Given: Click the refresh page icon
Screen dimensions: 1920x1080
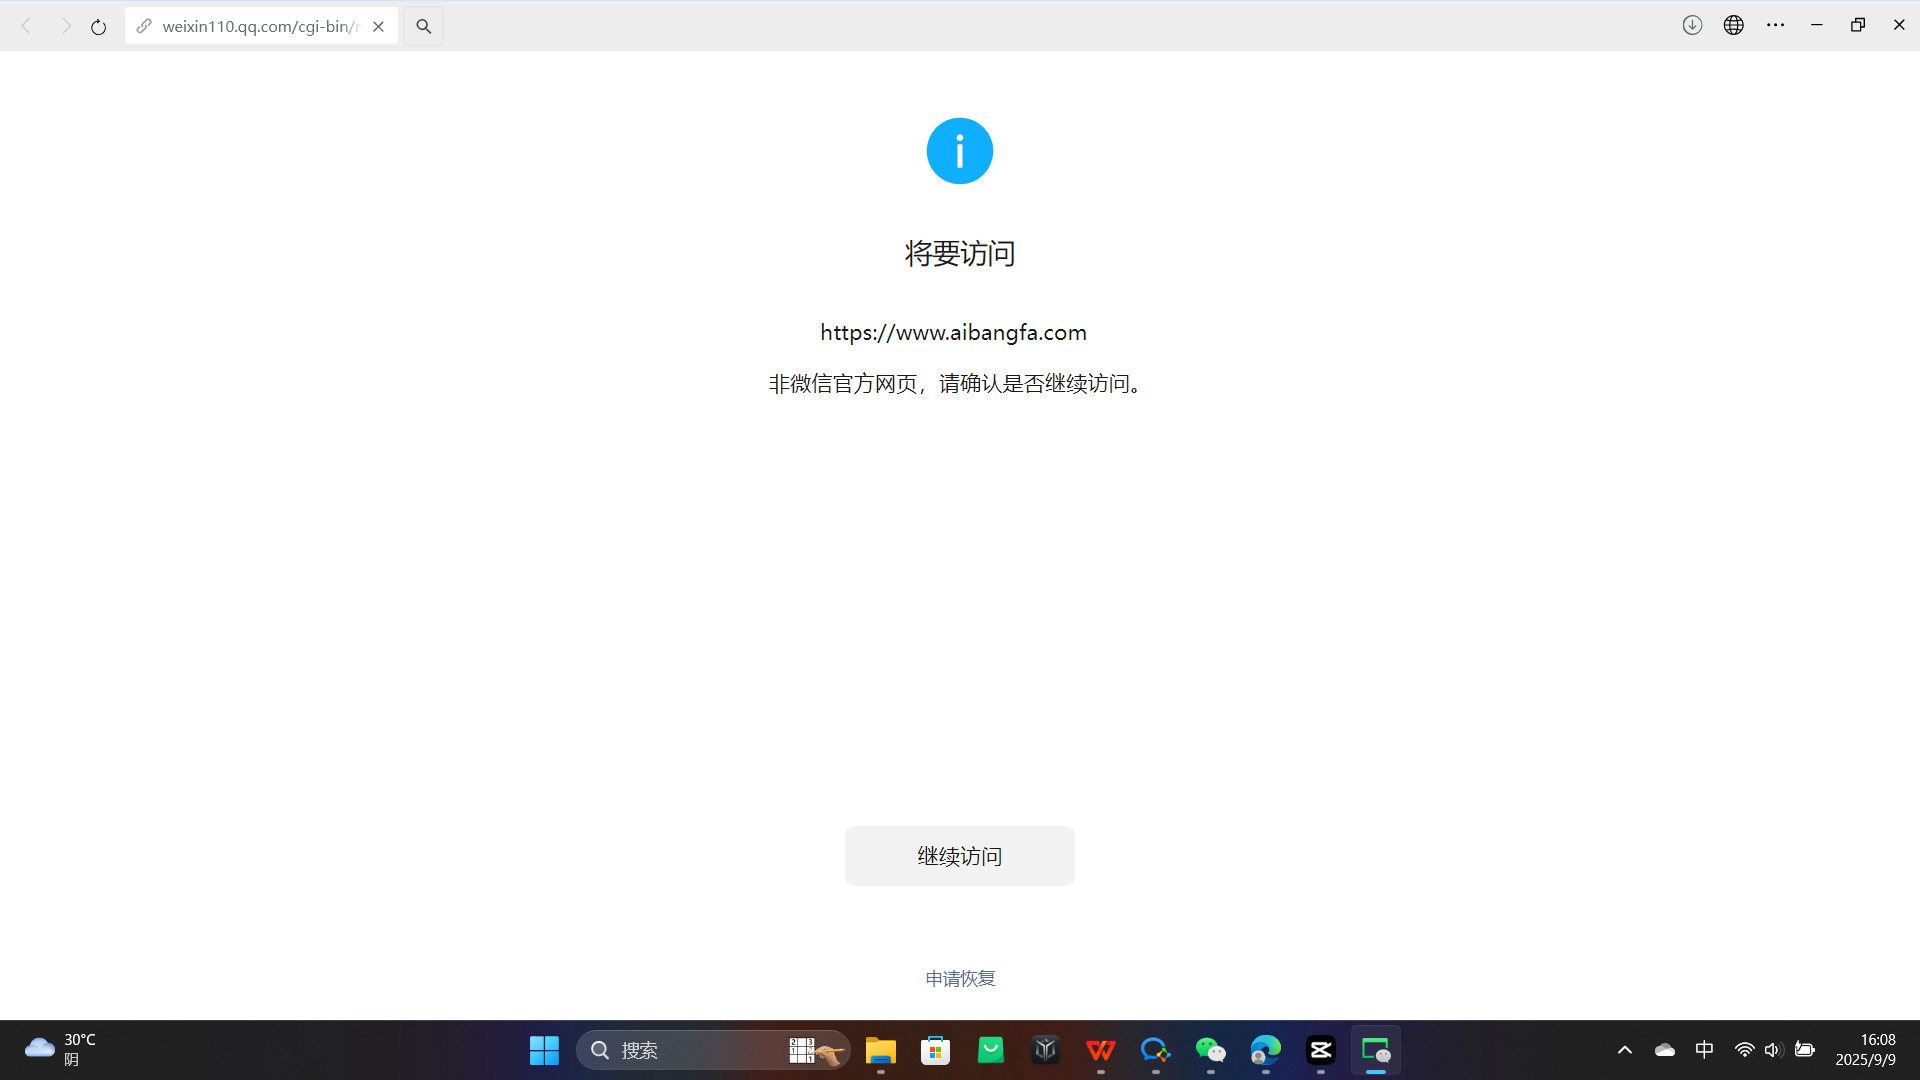Looking at the screenshot, I should 98,27.
